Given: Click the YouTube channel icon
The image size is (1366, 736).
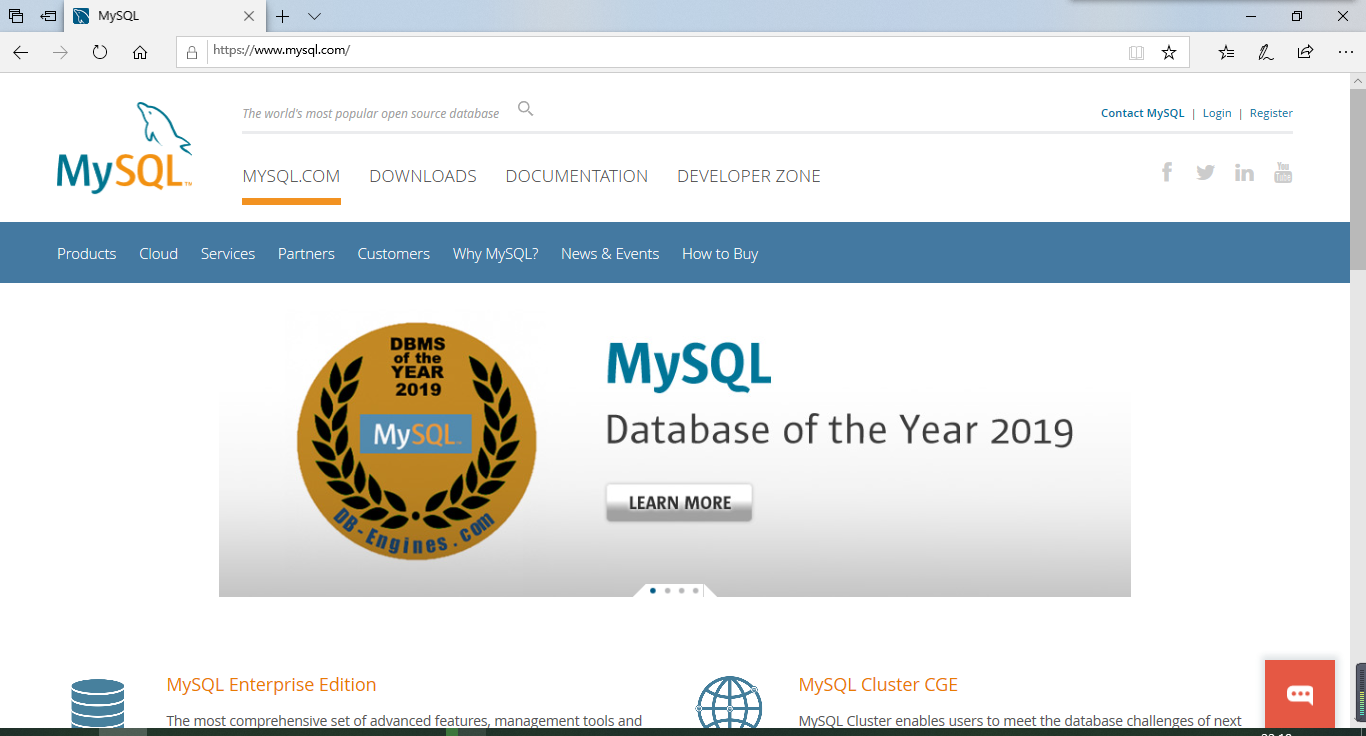Looking at the screenshot, I should tap(1283, 172).
